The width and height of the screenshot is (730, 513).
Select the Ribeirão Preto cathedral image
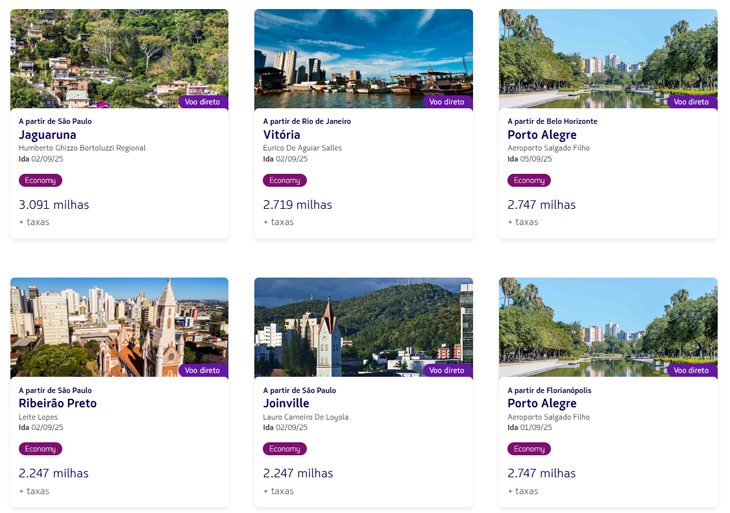point(119,327)
